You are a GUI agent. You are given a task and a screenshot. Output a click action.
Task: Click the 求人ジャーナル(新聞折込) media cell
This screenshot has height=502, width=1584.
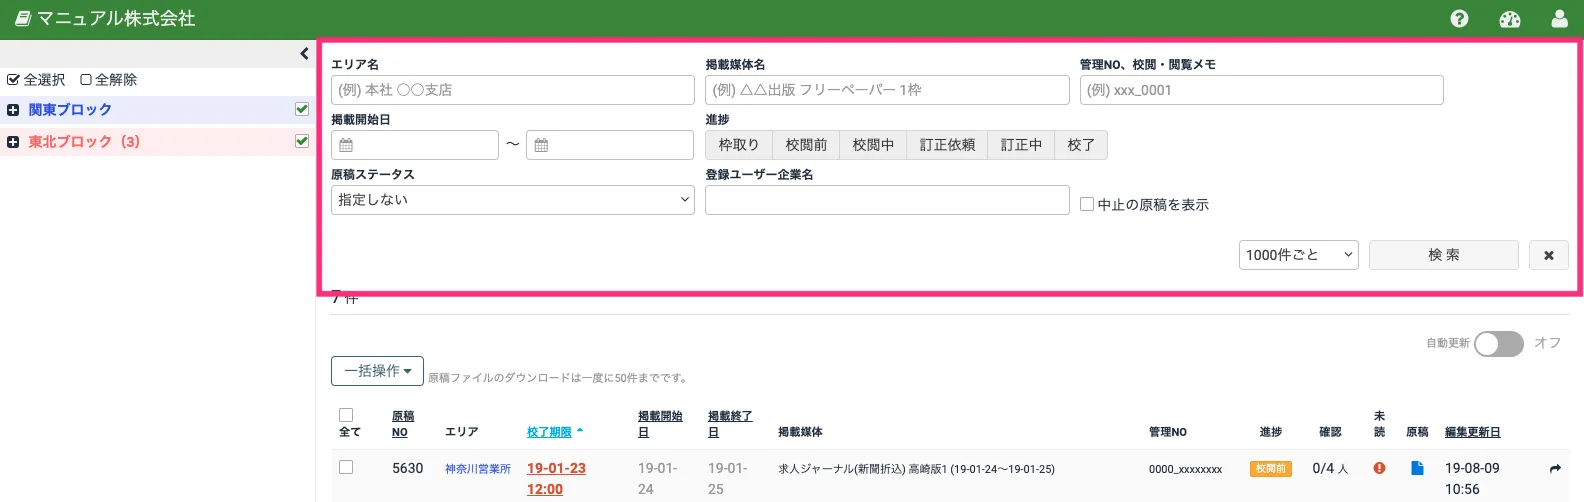pyautogui.click(x=916, y=469)
